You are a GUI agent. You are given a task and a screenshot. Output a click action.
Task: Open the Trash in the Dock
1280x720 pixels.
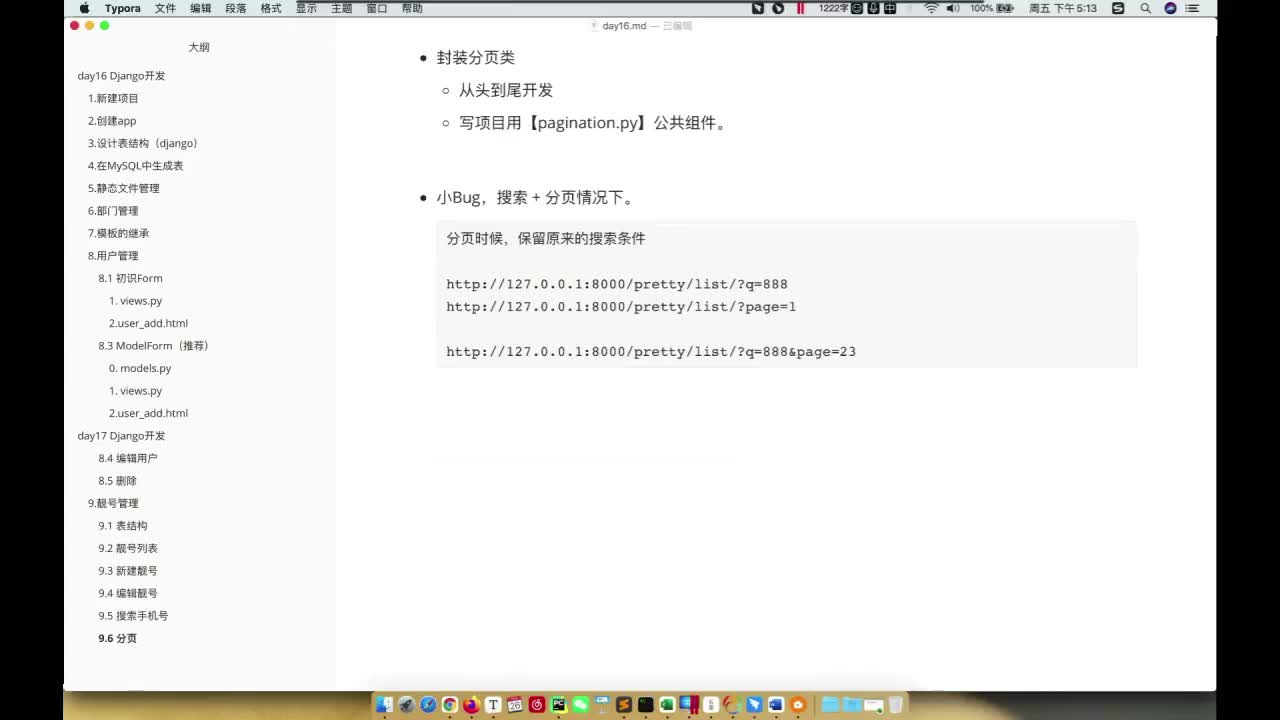coord(896,705)
